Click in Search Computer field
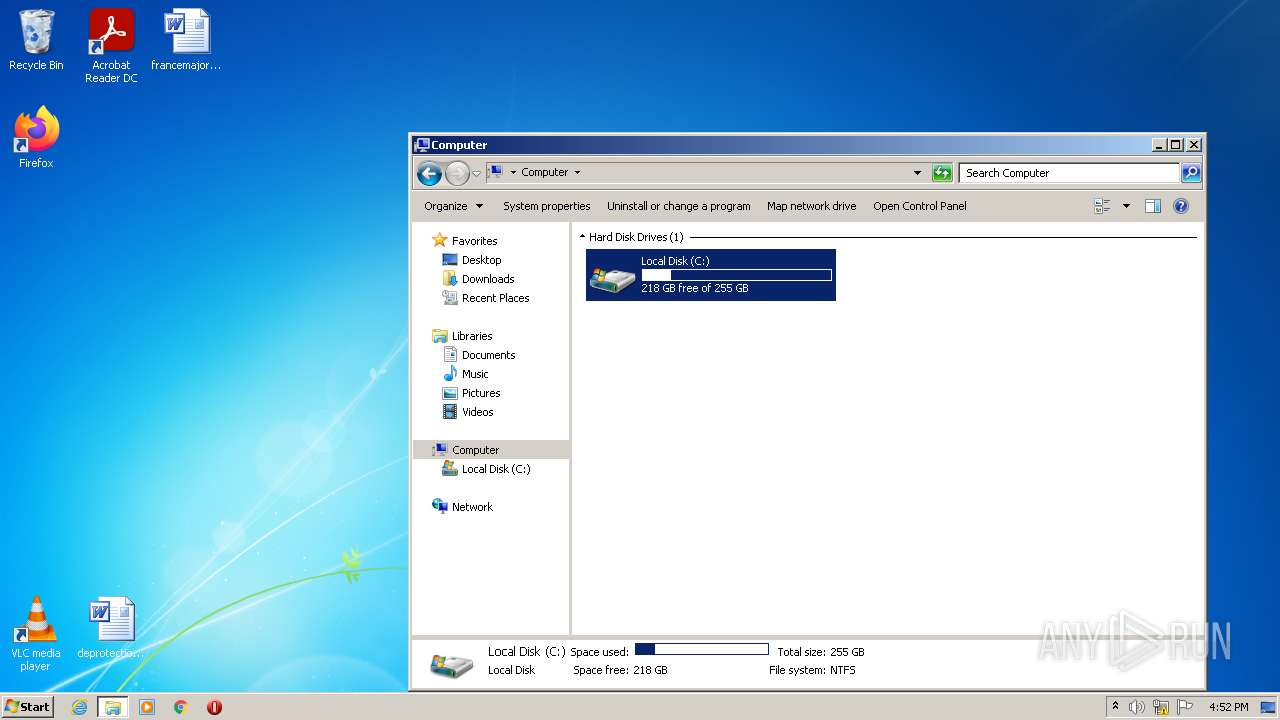1280x720 pixels. 1068,173
